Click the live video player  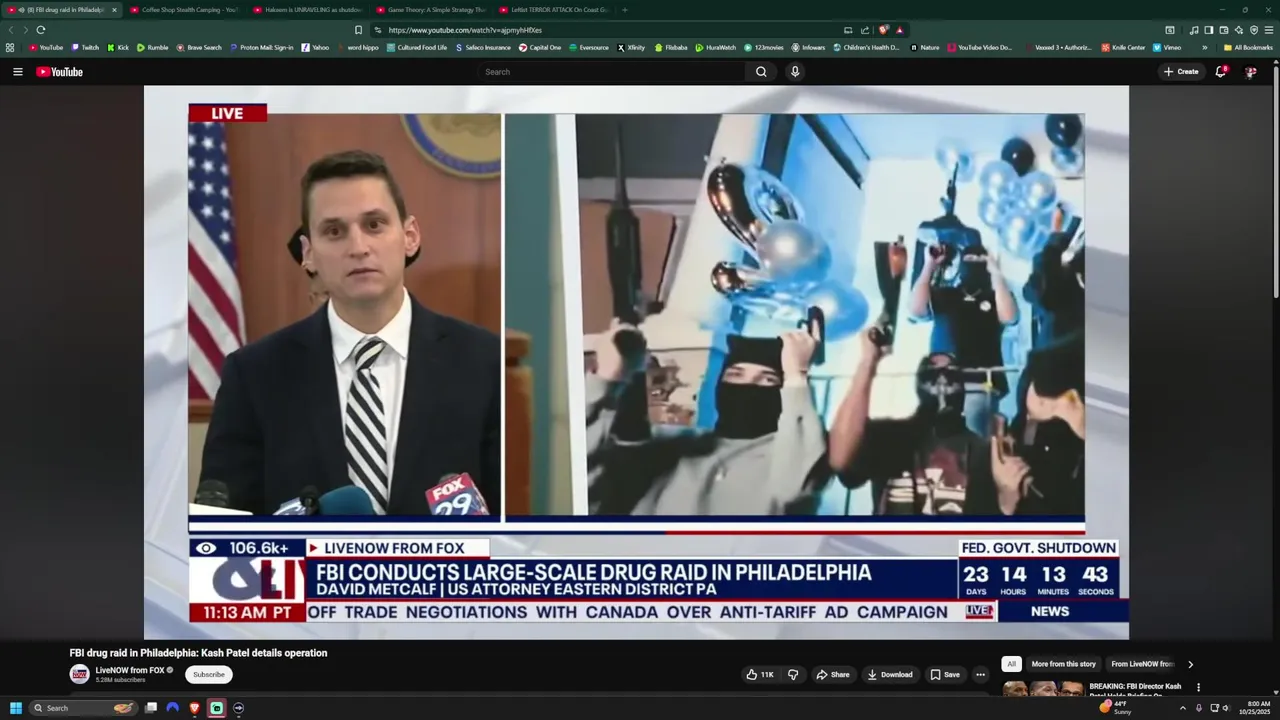pyautogui.click(x=636, y=362)
